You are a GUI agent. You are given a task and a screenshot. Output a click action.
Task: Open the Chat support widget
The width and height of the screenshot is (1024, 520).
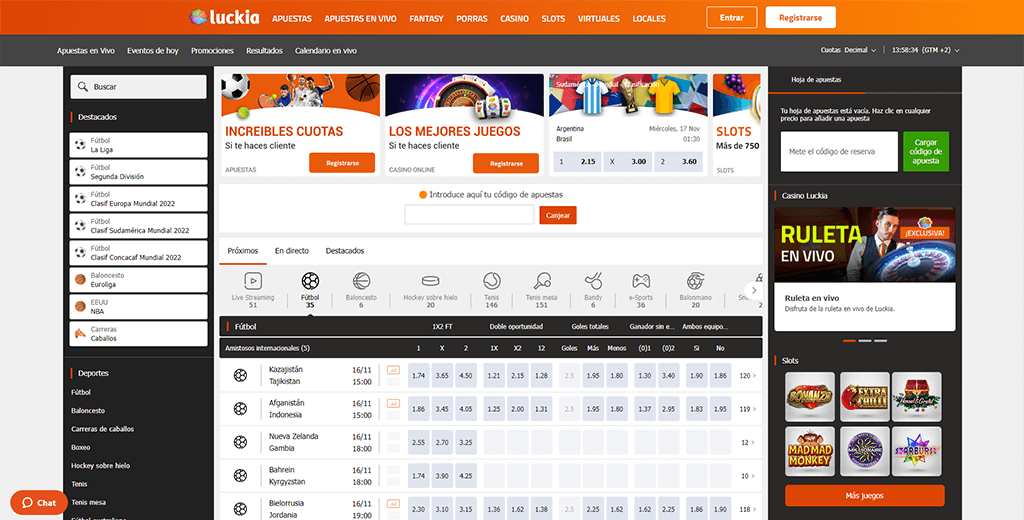coord(39,502)
